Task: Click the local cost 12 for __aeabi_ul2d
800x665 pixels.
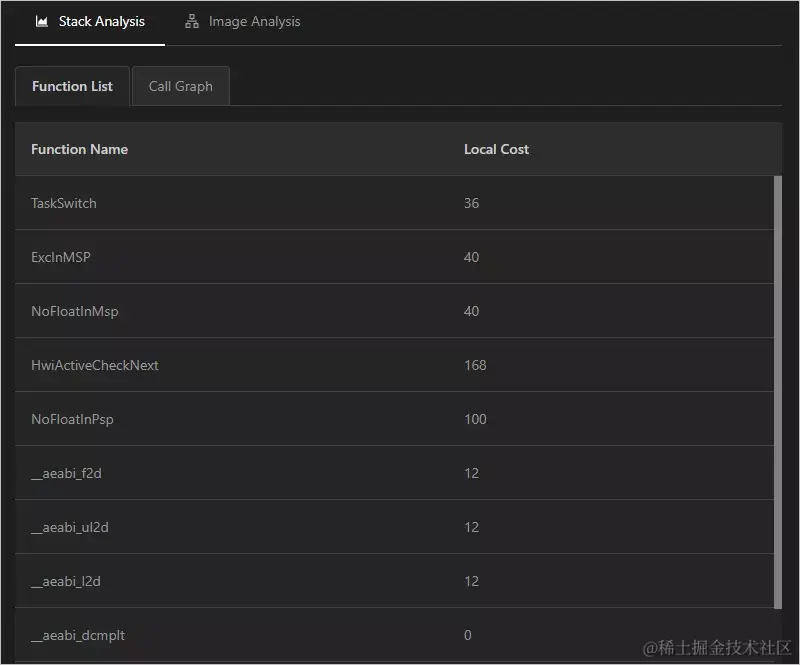Action: (x=471, y=528)
